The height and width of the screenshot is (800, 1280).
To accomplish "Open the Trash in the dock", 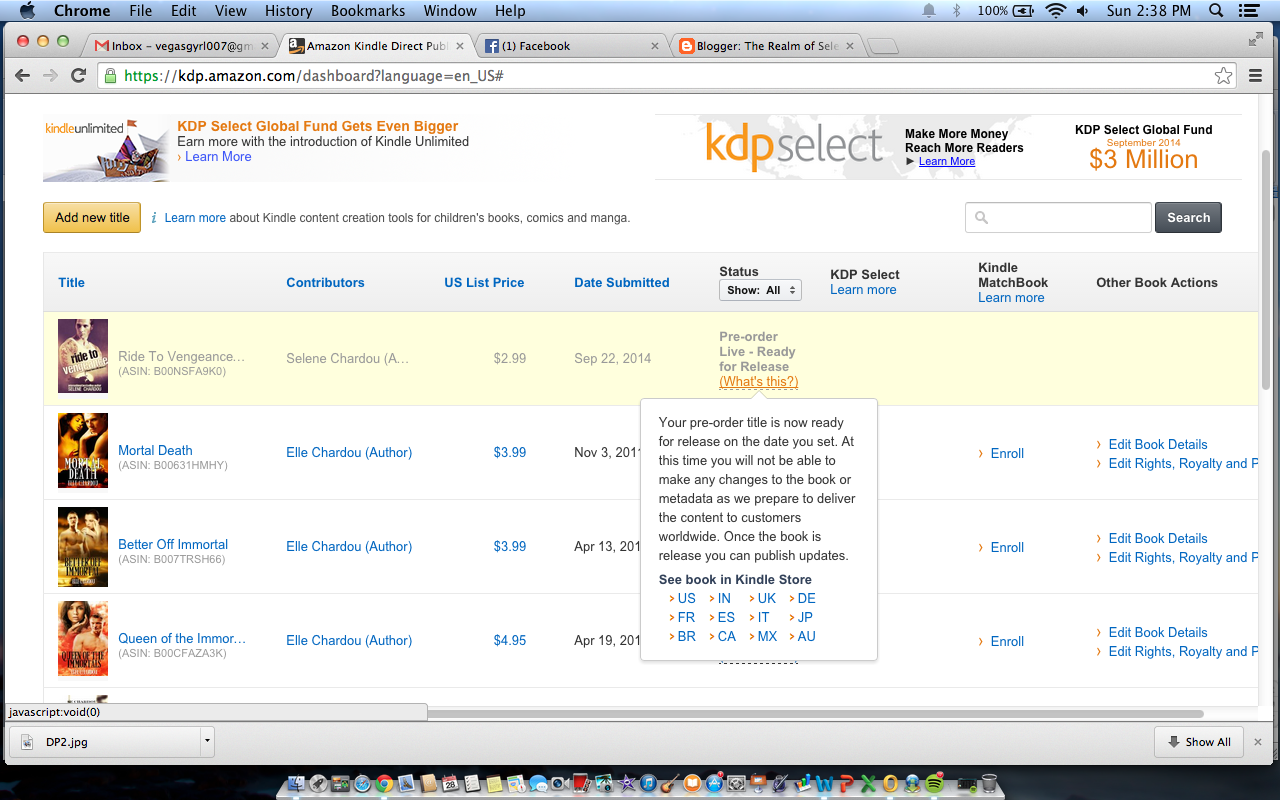I will [x=989, y=783].
